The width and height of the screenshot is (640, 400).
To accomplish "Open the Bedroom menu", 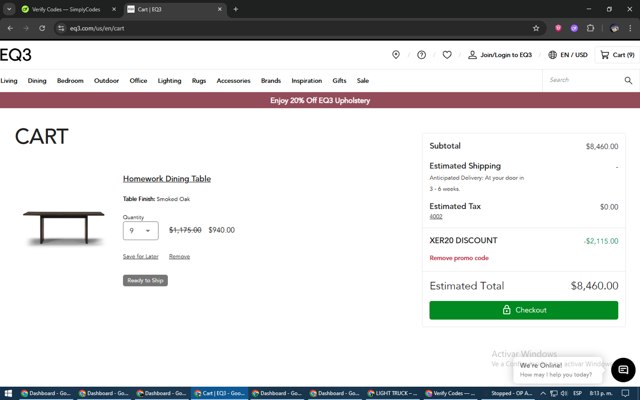I will pyautogui.click(x=70, y=81).
